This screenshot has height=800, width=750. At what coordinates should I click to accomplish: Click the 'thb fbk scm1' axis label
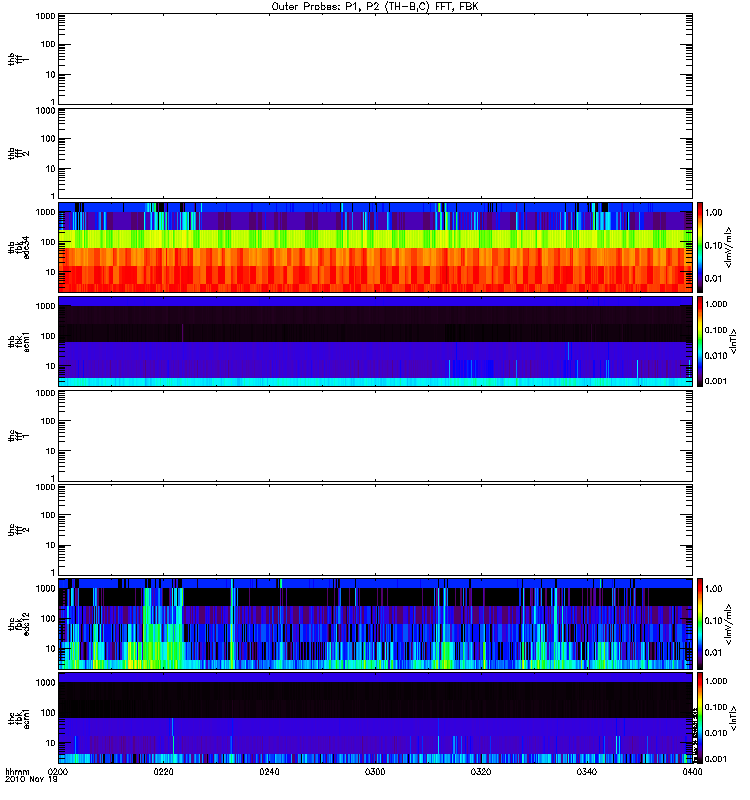pyautogui.click(x=19, y=342)
